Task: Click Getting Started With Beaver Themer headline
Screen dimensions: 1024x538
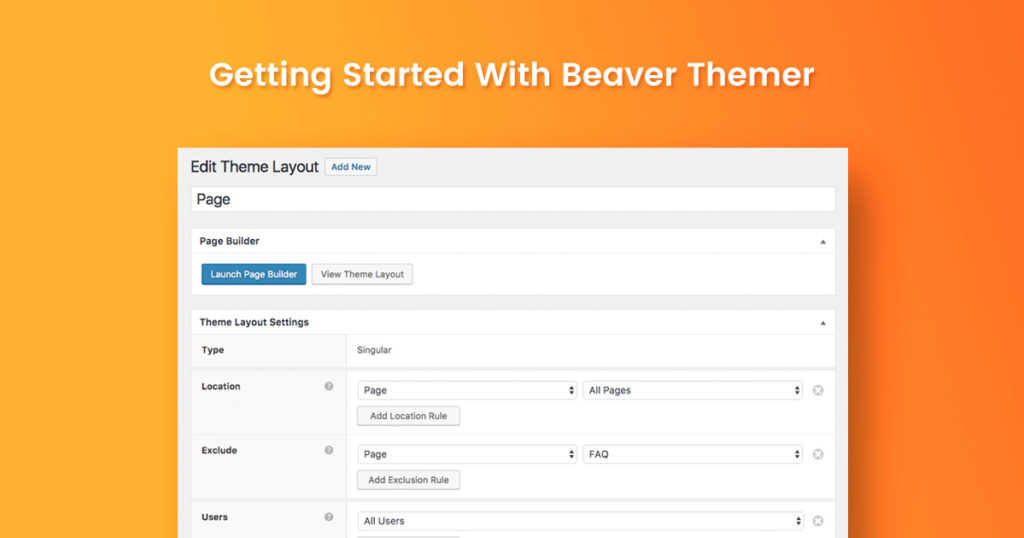Action: click(512, 75)
